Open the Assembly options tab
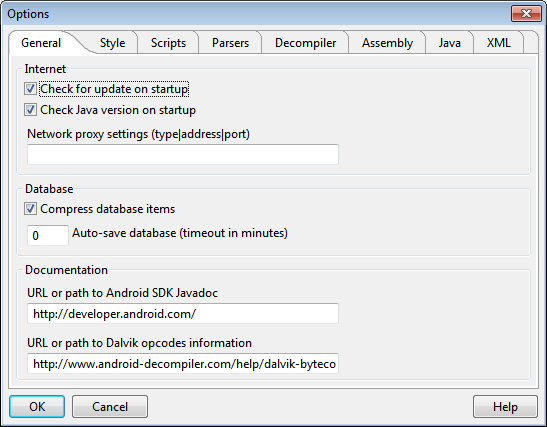547x427 pixels. point(387,43)
